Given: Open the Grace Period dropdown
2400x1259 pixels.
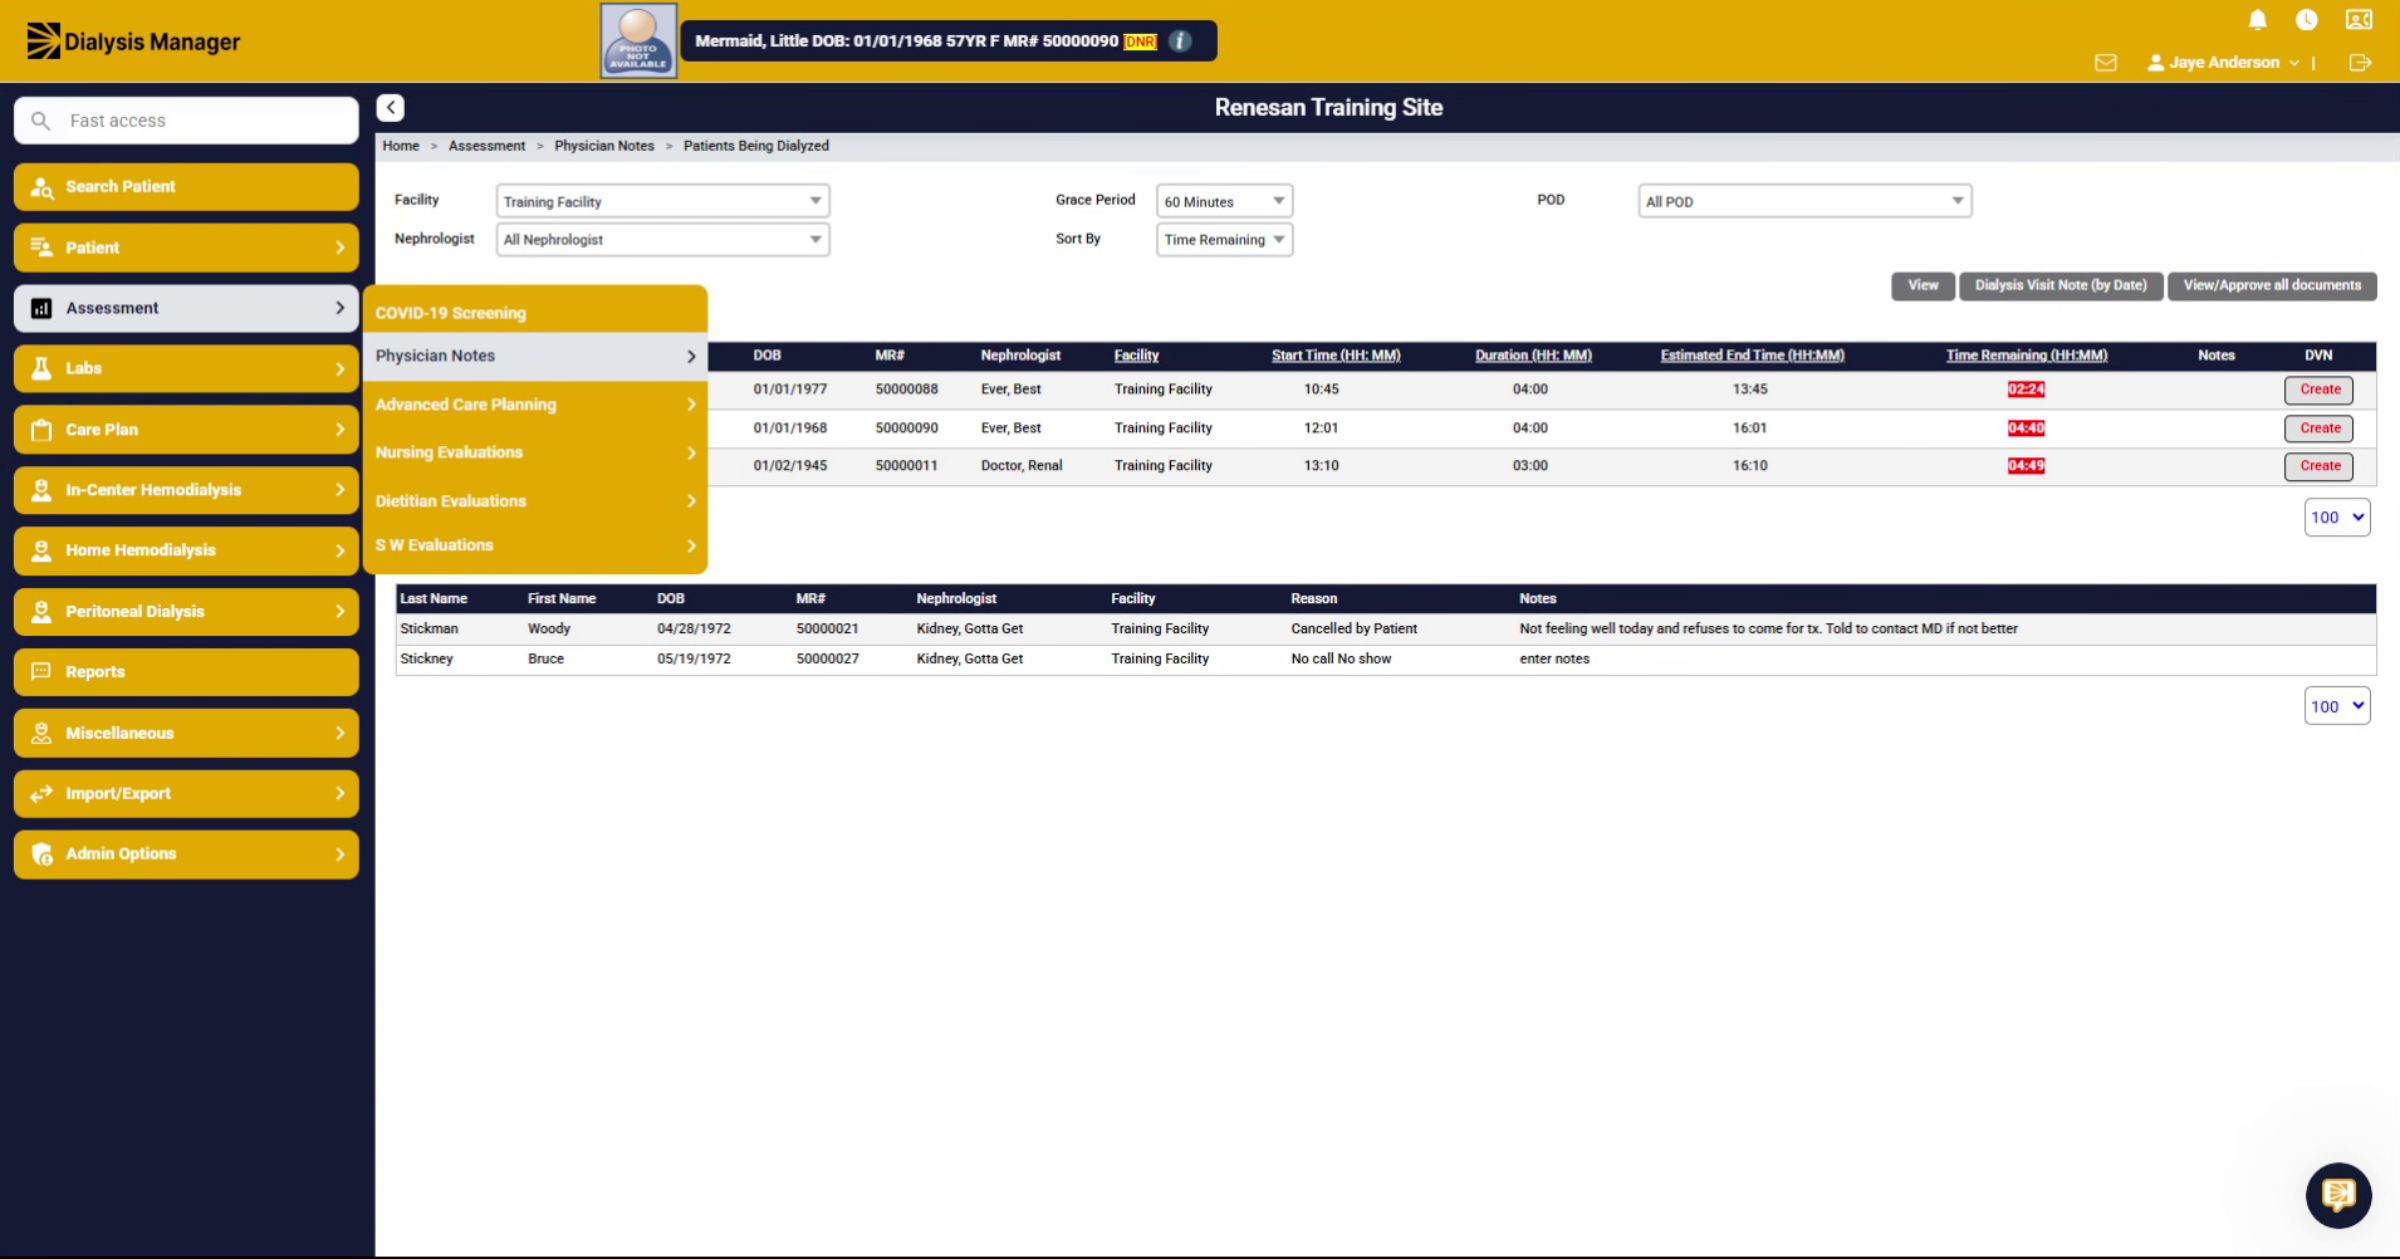Looking at the screenshot, I should tap(1224, 201).
